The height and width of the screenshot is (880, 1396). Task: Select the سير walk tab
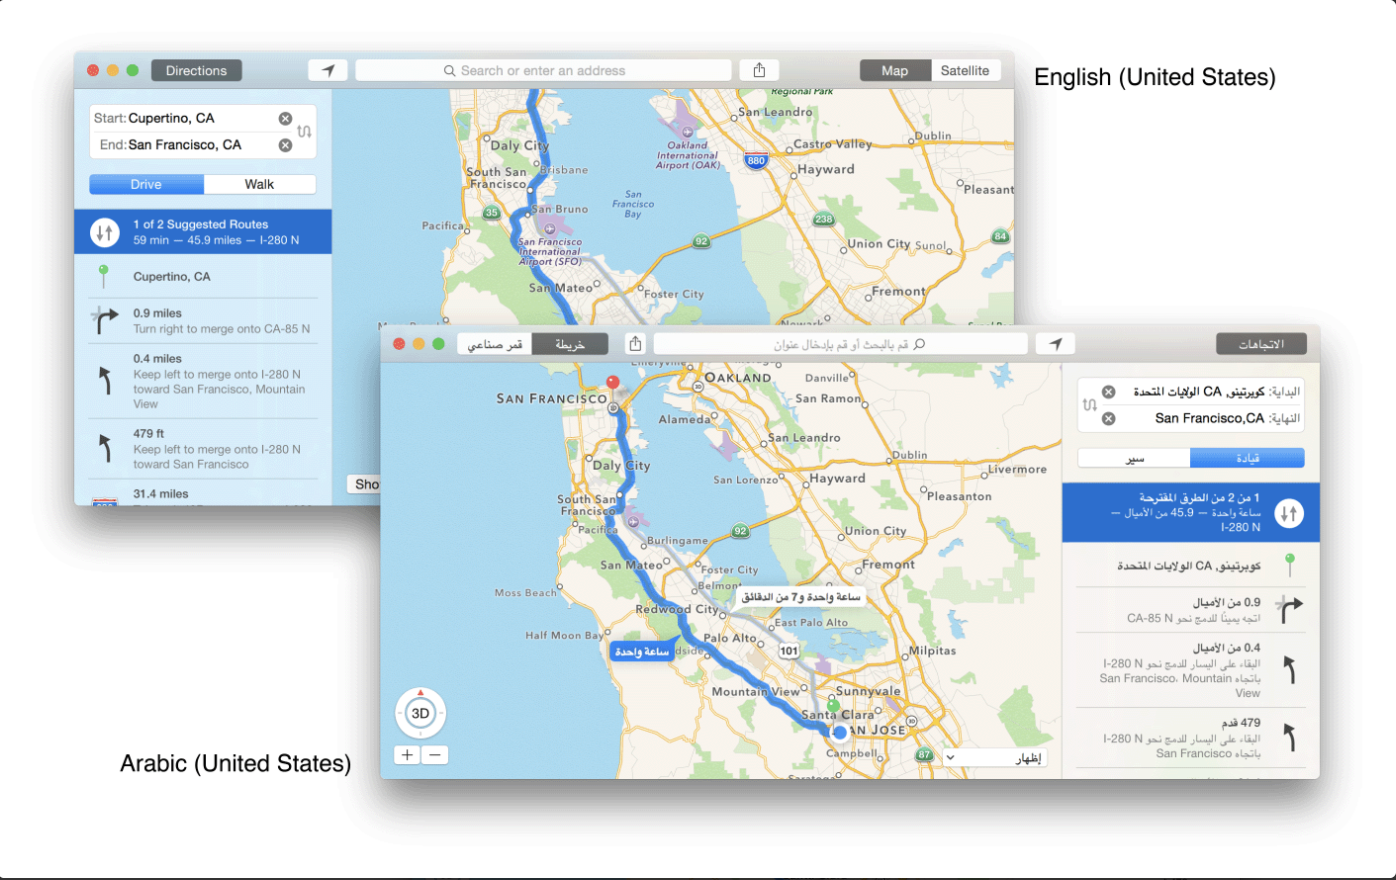pos(1134,458)
